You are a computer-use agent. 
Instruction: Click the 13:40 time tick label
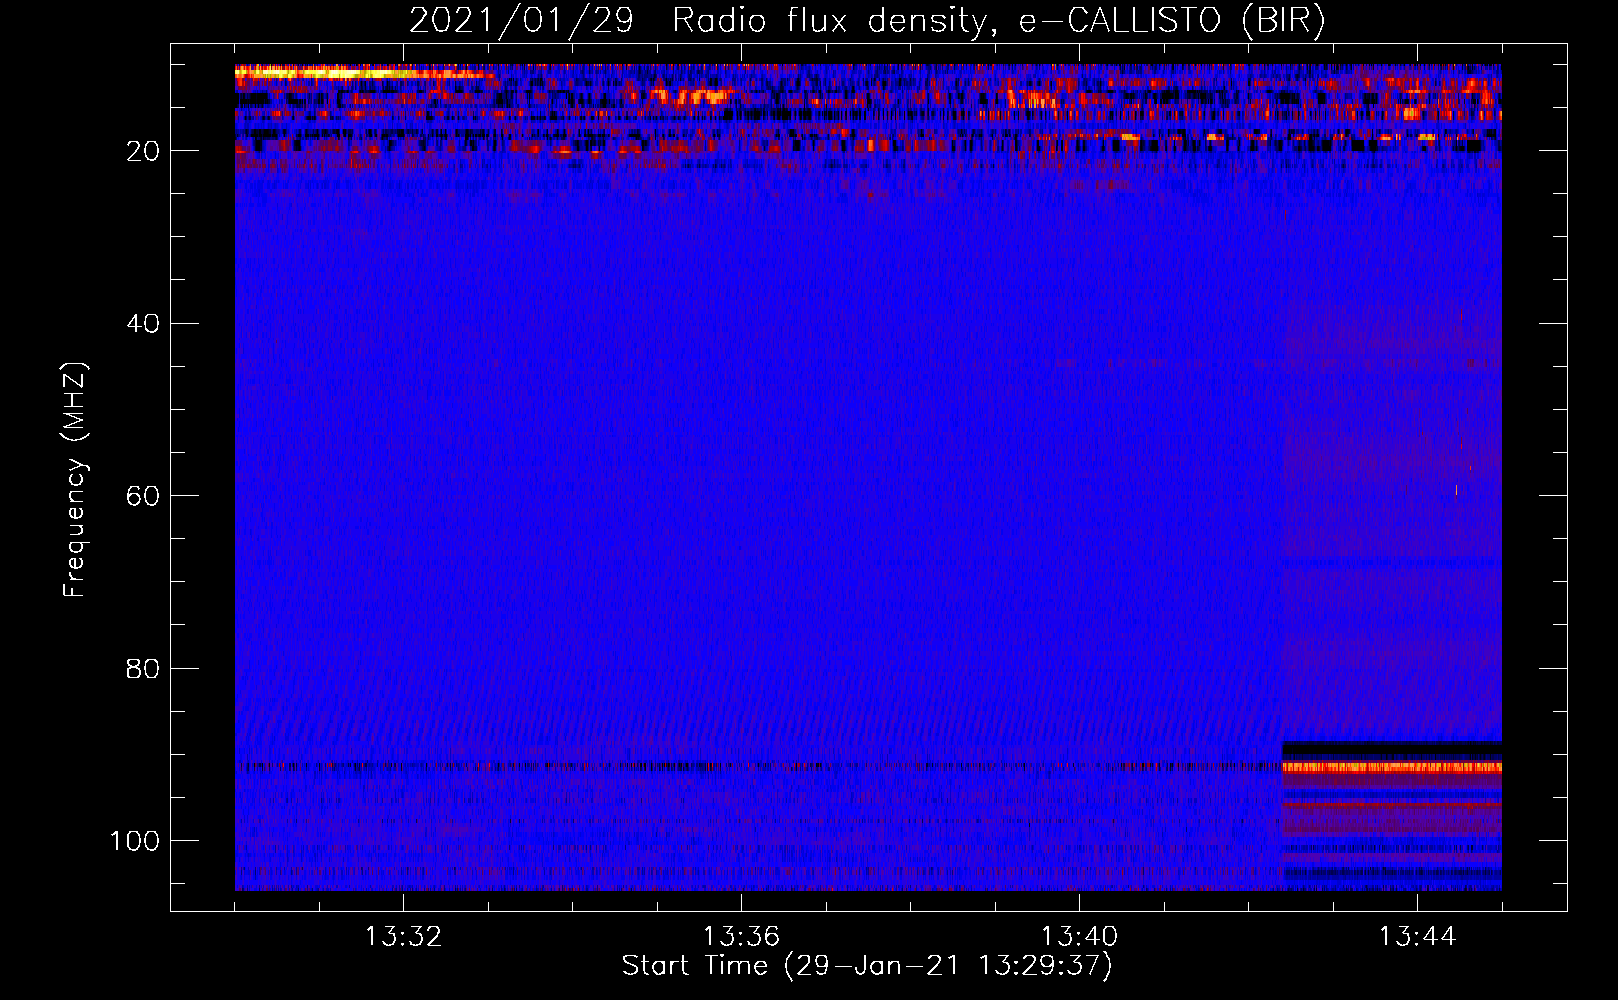1079,937
